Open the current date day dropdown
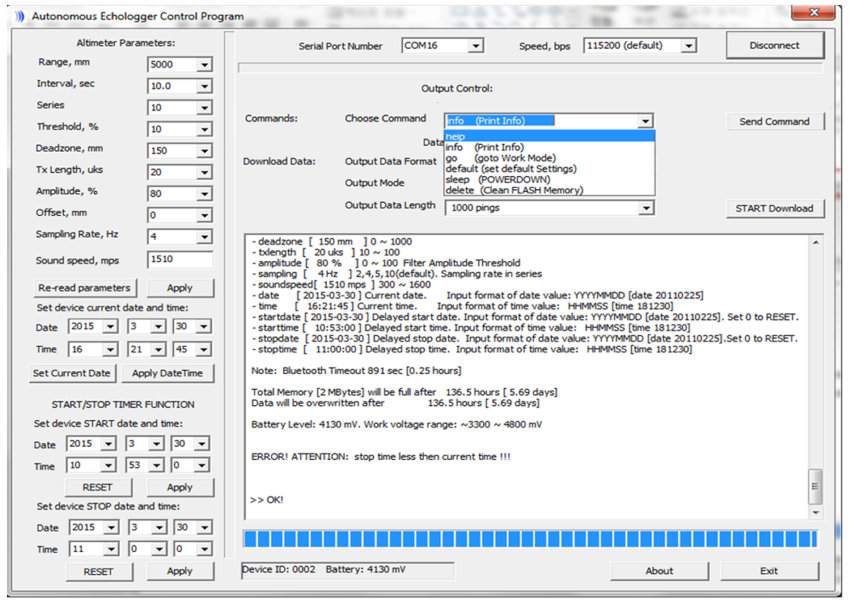 [x=203, y=326]
